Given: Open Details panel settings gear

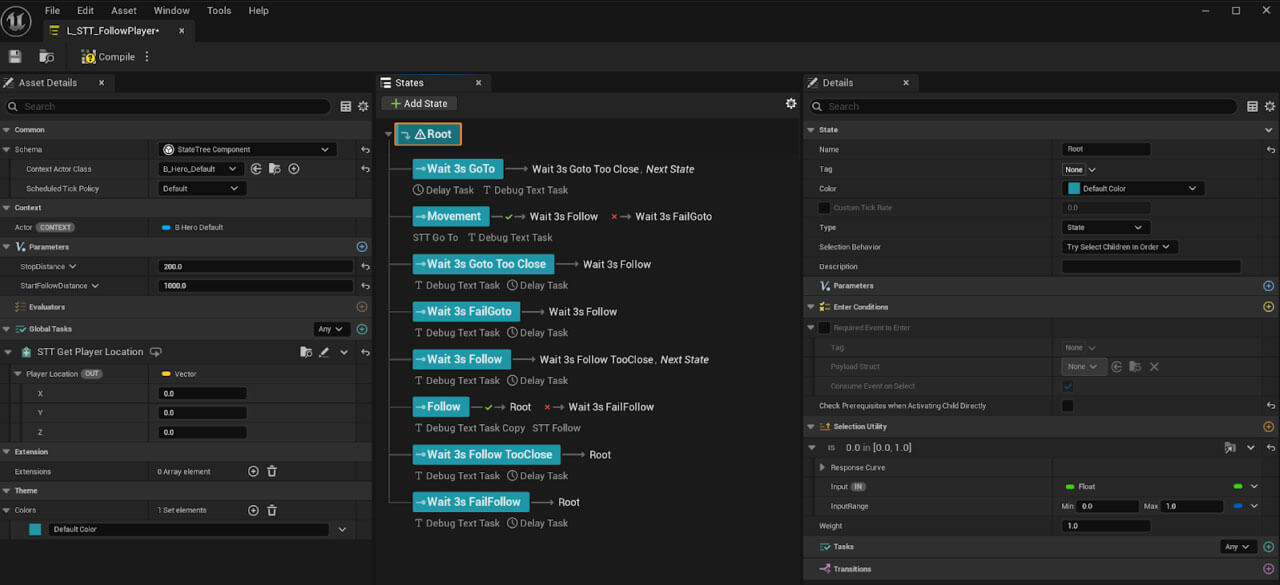Looking at the screenshot, I should click(1270, 106).
